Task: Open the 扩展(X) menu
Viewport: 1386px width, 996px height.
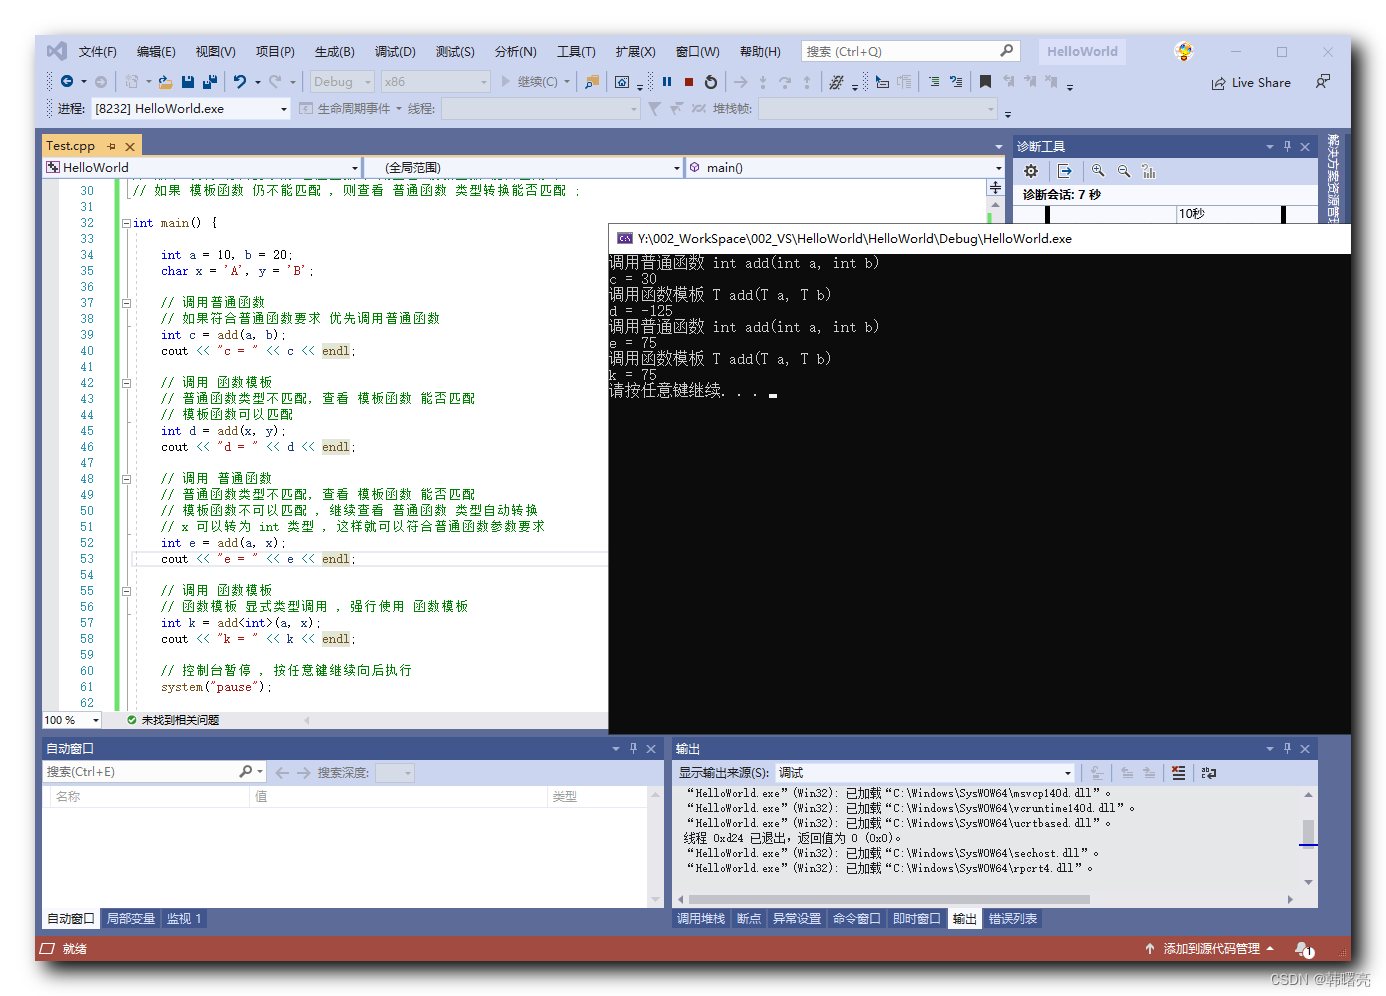Action: pos(635,52)
